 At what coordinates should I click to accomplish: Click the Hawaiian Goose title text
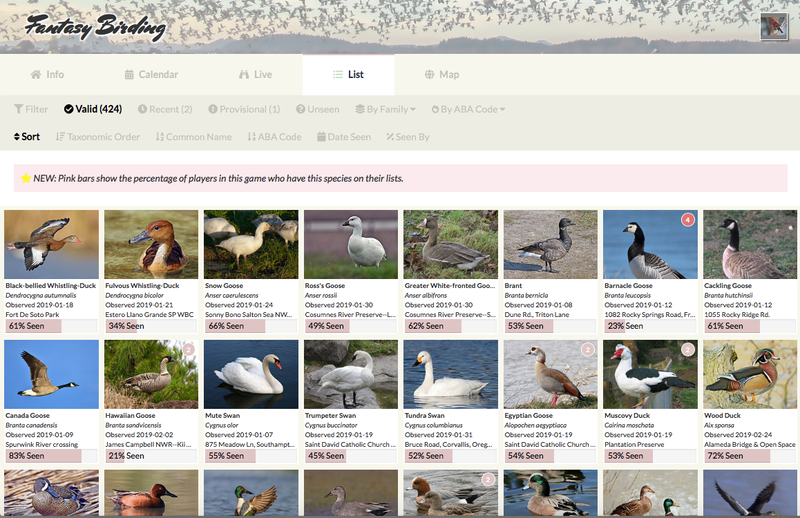pos(130,415)
